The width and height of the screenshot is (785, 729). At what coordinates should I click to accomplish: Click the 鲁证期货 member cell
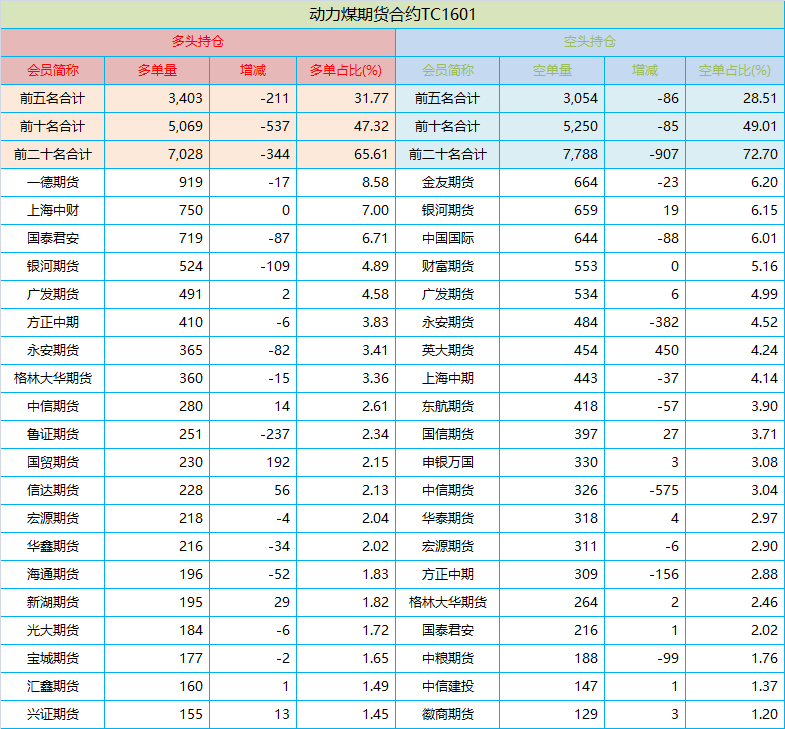53,435
